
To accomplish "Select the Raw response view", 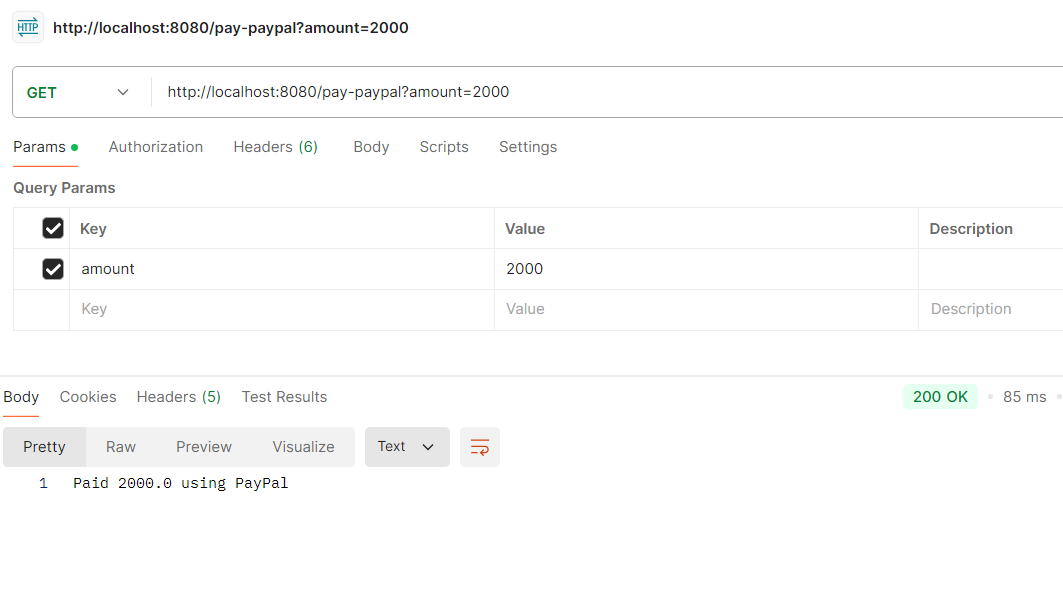I will tap(121, 447).
